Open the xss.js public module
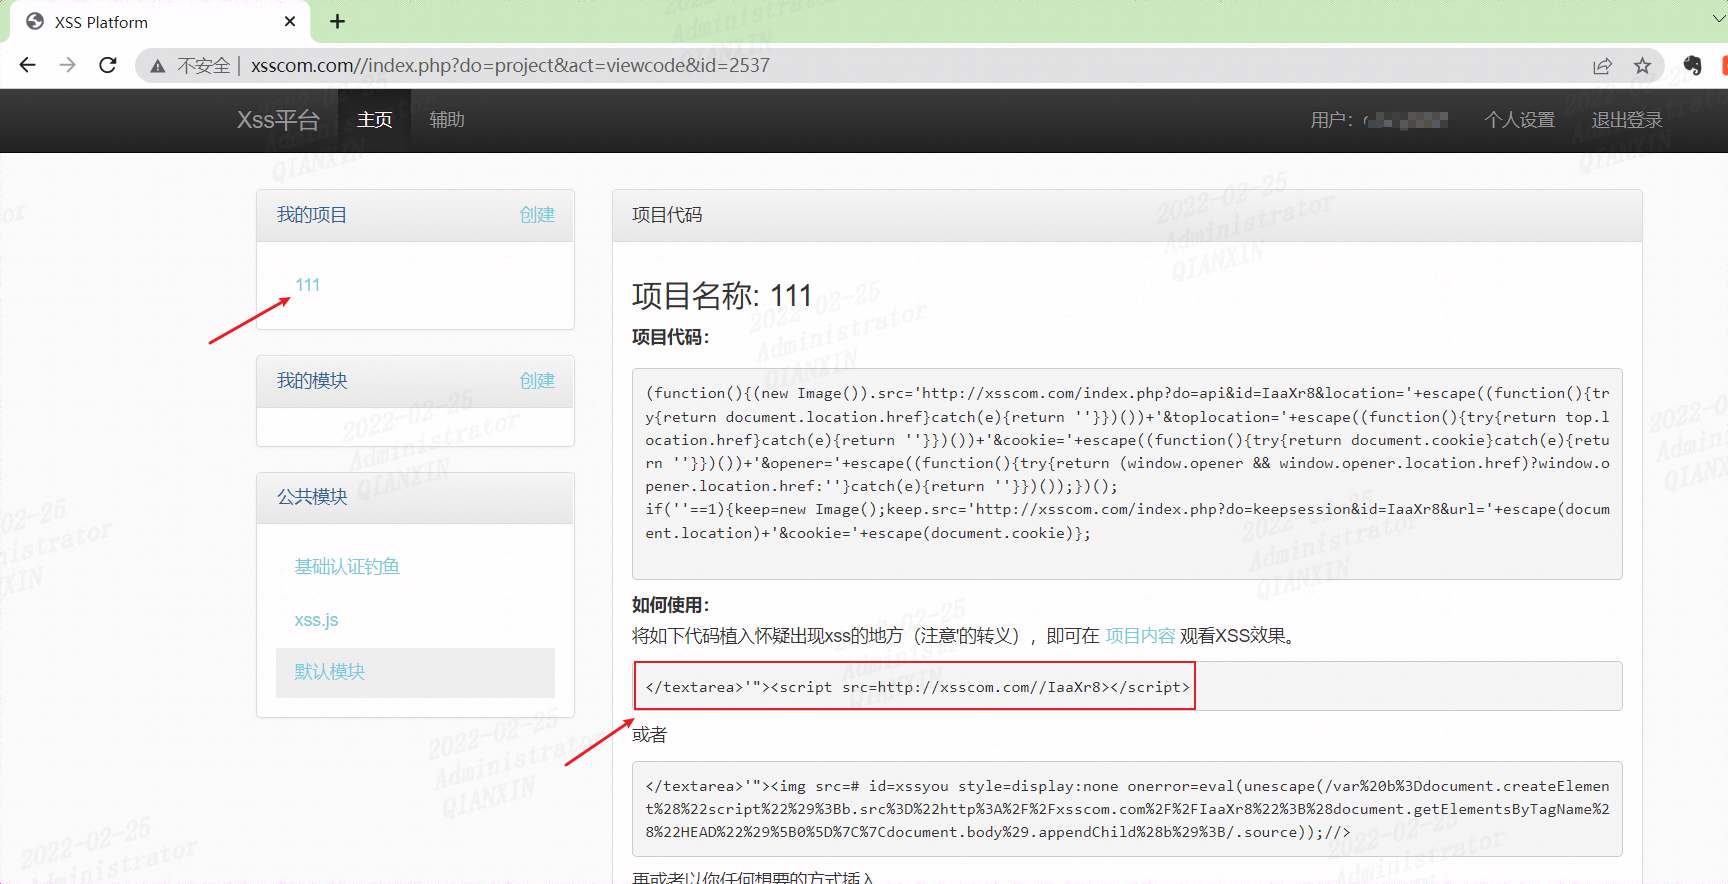This screenshot has width=1728, height=884. point(316,620)
